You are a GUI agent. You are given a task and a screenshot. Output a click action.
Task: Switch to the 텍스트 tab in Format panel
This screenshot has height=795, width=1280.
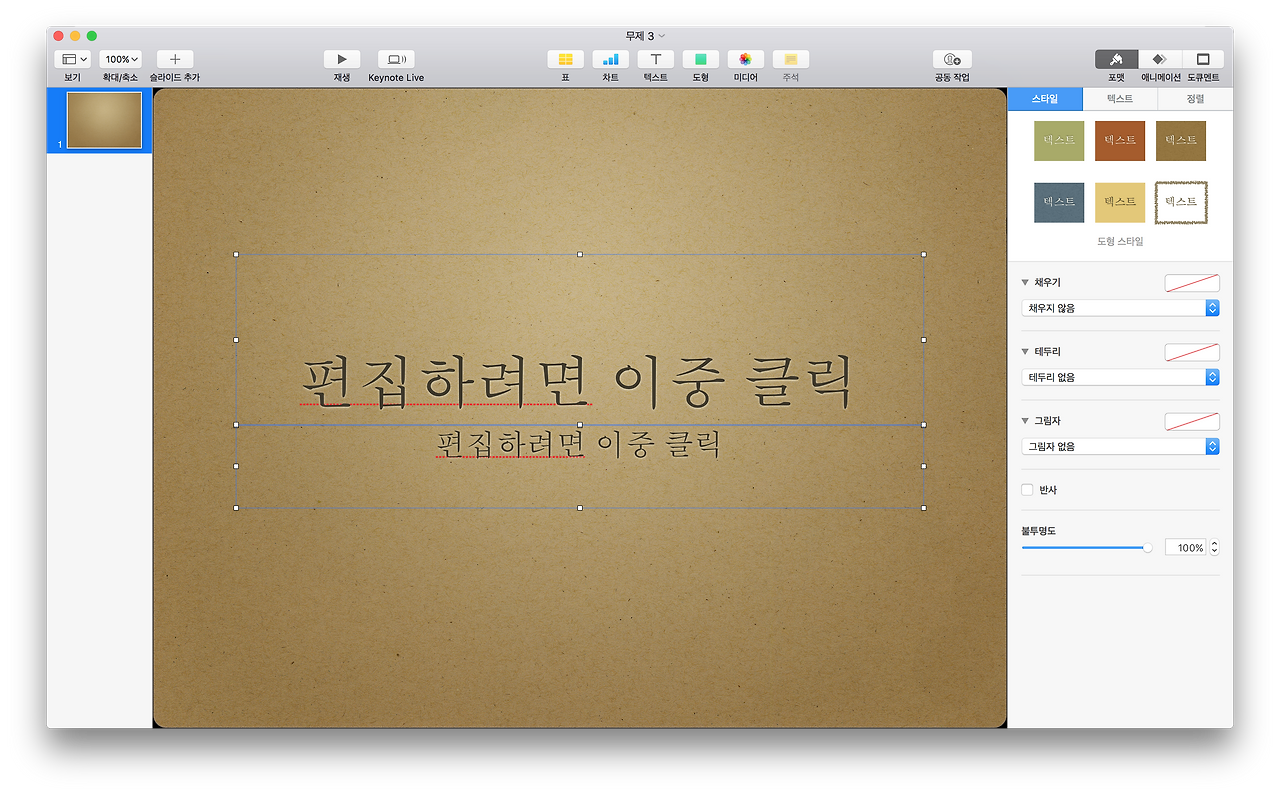[x=1119, y=98]
